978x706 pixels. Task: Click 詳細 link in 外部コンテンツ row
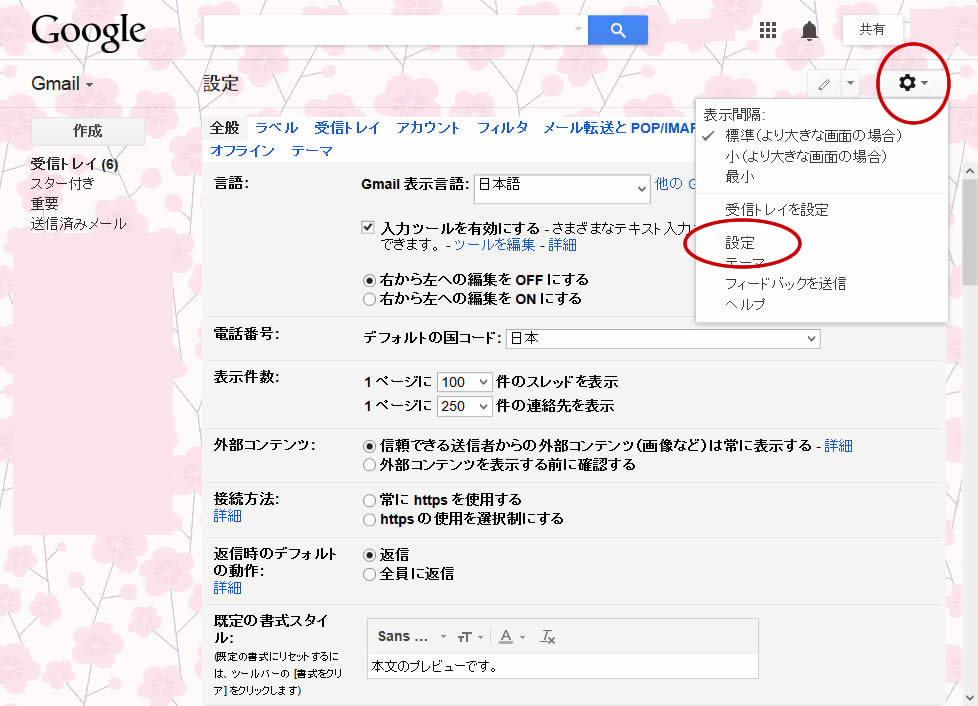click(838, 446)
